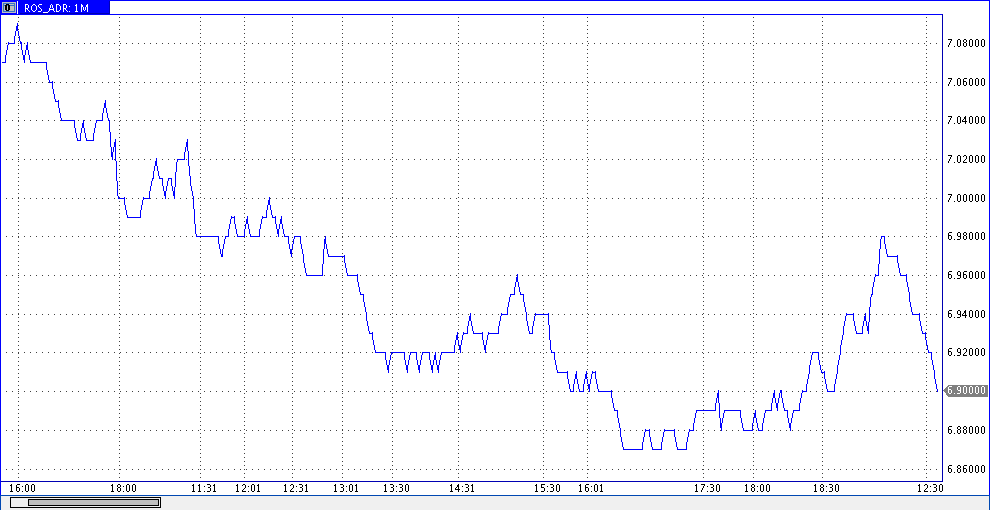The image size is (990, 510).
Task: Click the 13:30 time axis label
Action: click(396, 489)
